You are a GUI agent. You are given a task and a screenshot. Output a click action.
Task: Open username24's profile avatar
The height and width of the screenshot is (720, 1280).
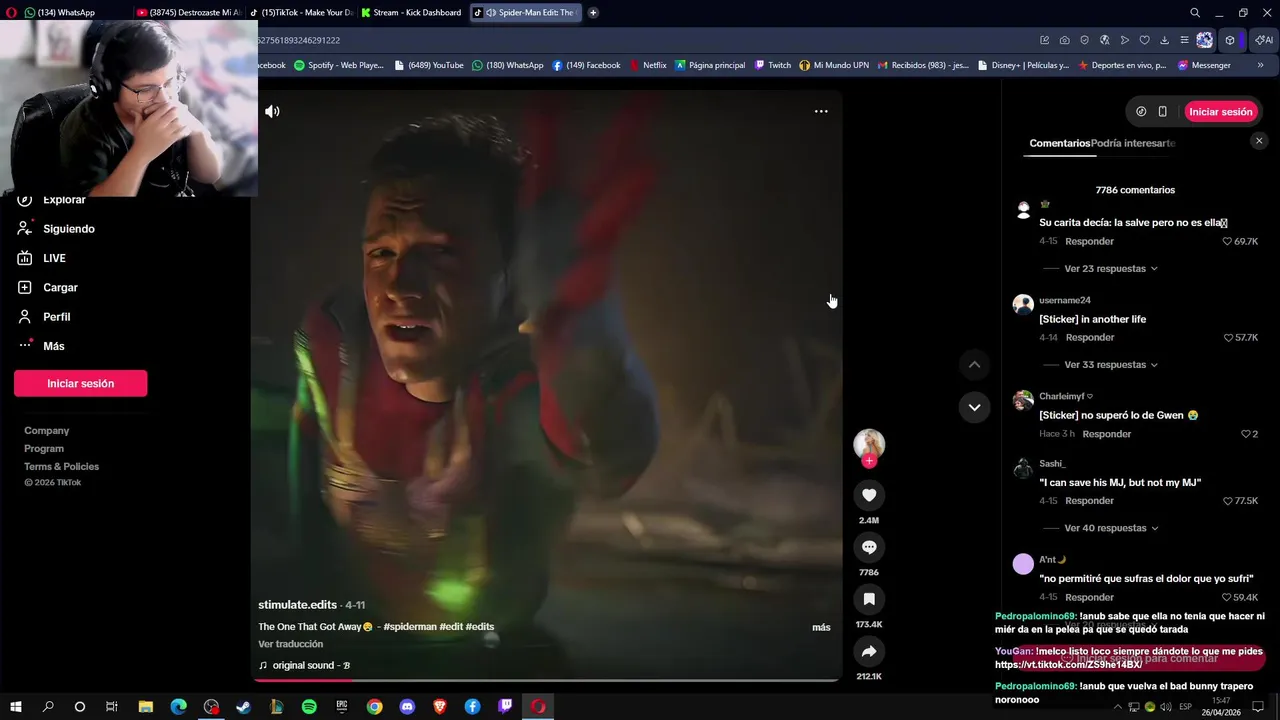pyautogui.click(x=1023, y=304)
